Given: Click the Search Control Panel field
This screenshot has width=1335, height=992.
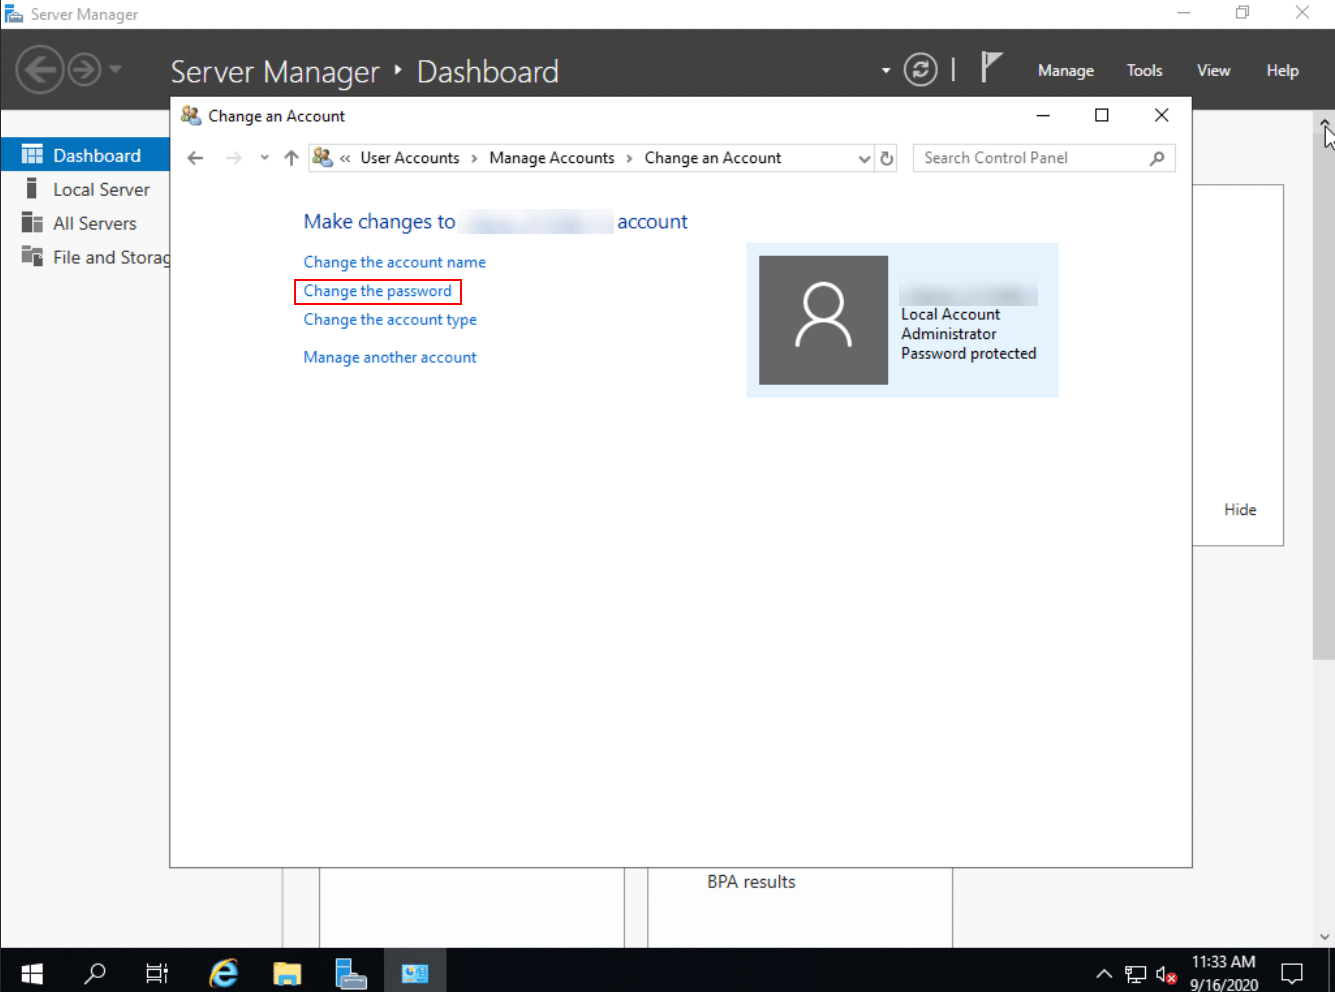Looking at the screenshot, I should (x=1030, y=158).
